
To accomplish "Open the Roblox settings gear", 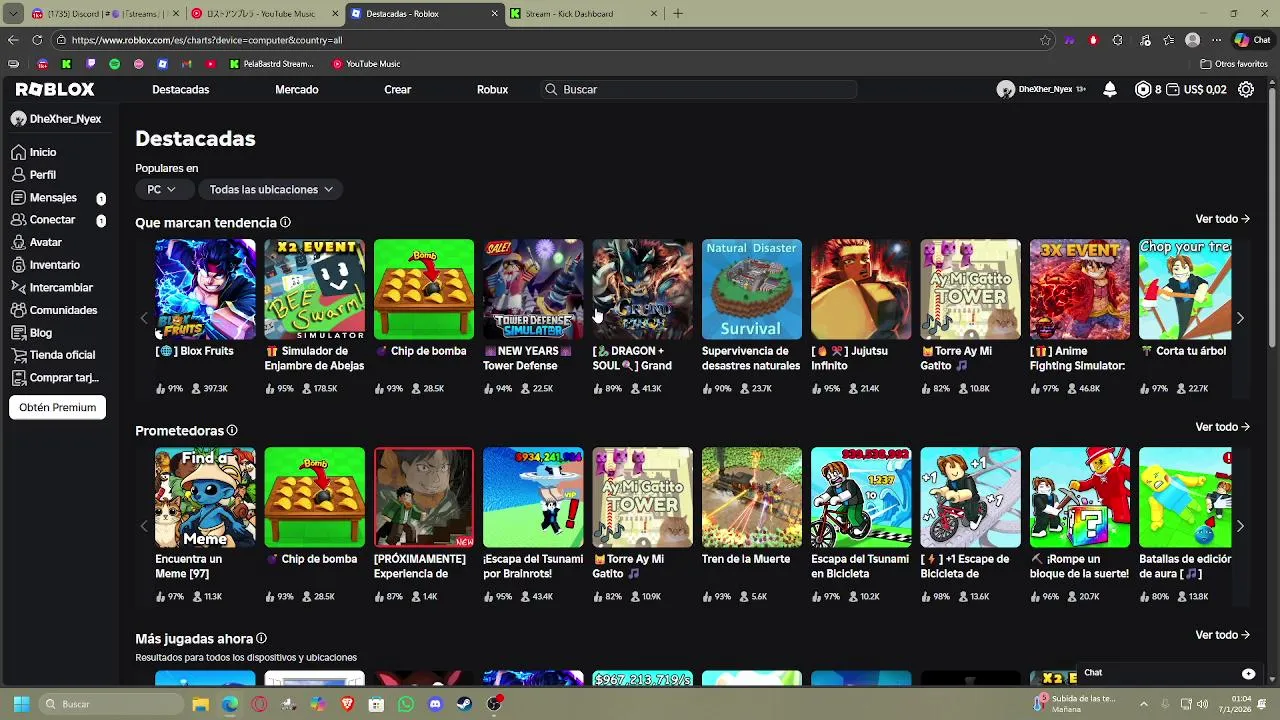I will point(1246,90).
